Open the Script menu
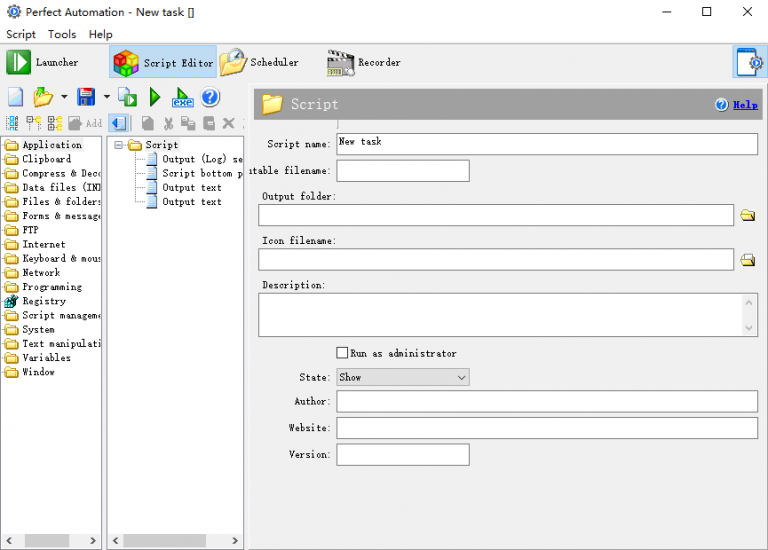The height and width of the screenshot is (550, 768). [x=21, y=34]
